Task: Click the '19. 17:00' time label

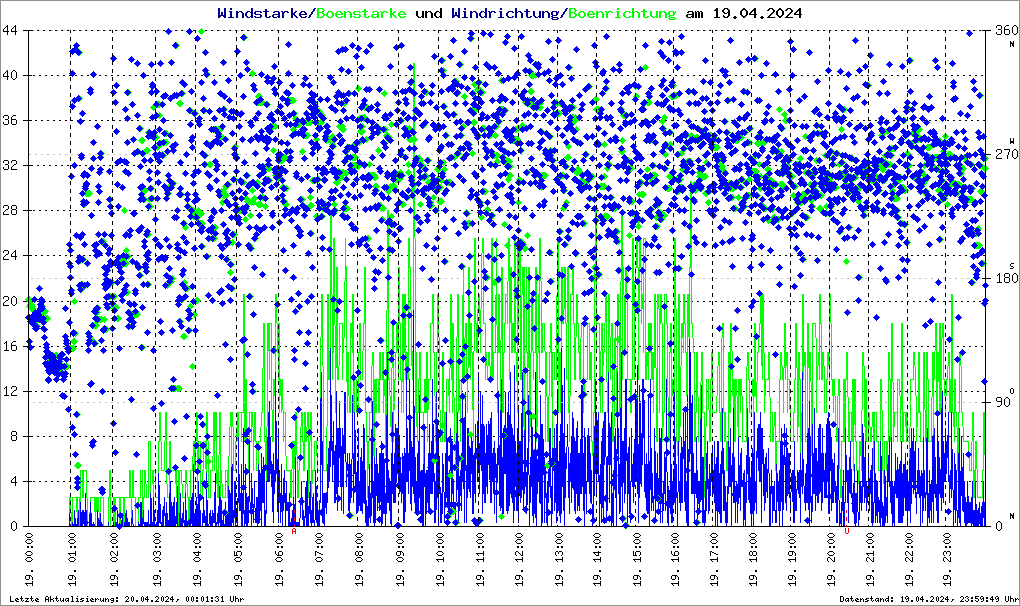Action: tap(715, 560)
